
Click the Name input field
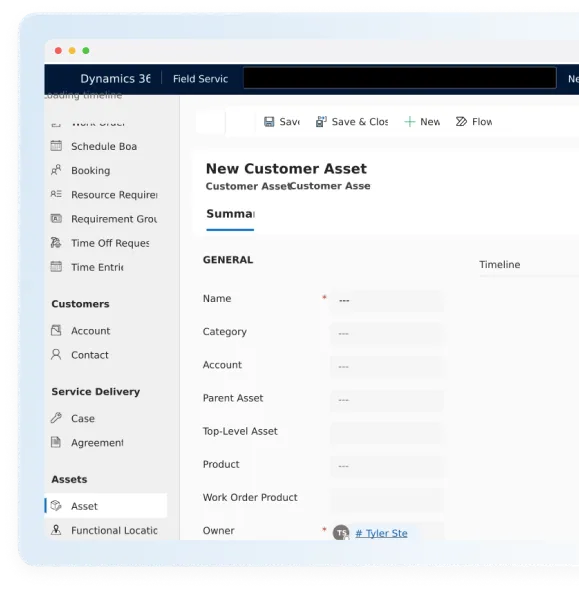(x=387, y=300)
